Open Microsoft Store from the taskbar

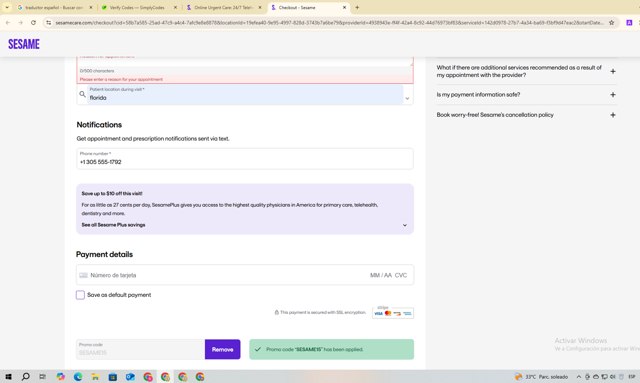click(x=113, y=376)
